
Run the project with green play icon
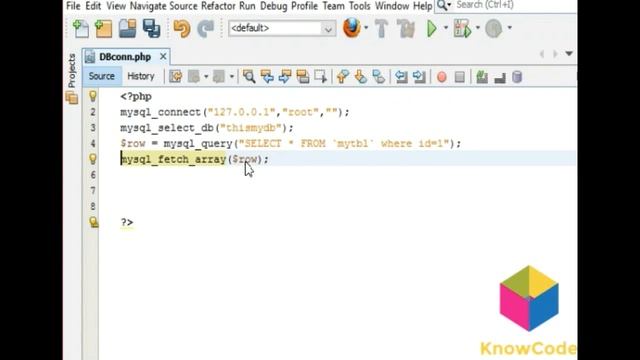[431, 29]
